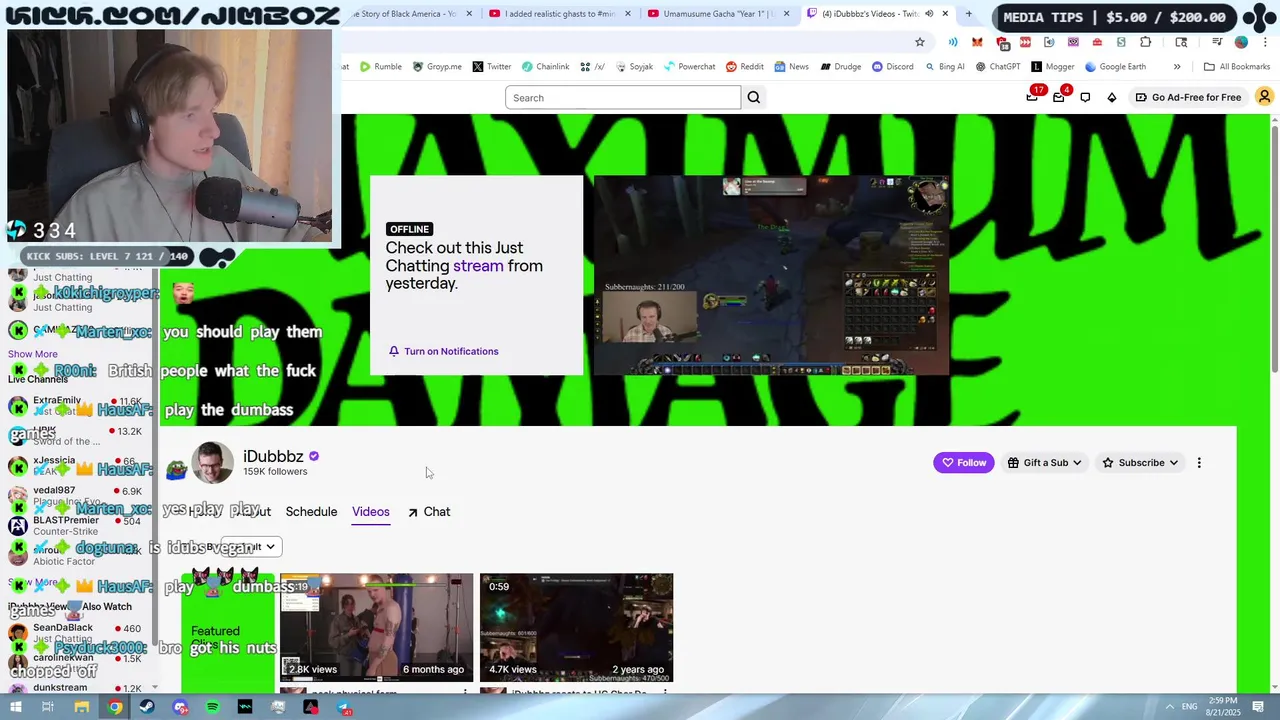This screenshot has width=1280, height=720.
Task: Open the Twitch mail icon showing badge 4
Action: tap(1059, 96)
